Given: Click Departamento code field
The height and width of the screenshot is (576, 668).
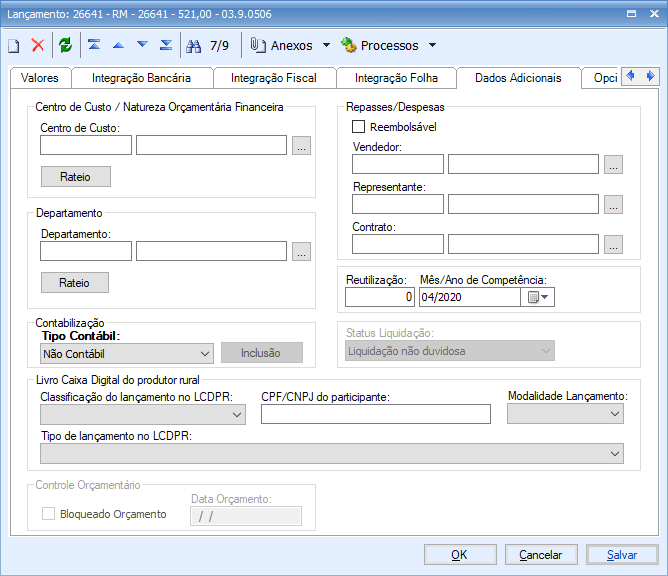Looking at the screenshot, I should (x=86, y=251).
